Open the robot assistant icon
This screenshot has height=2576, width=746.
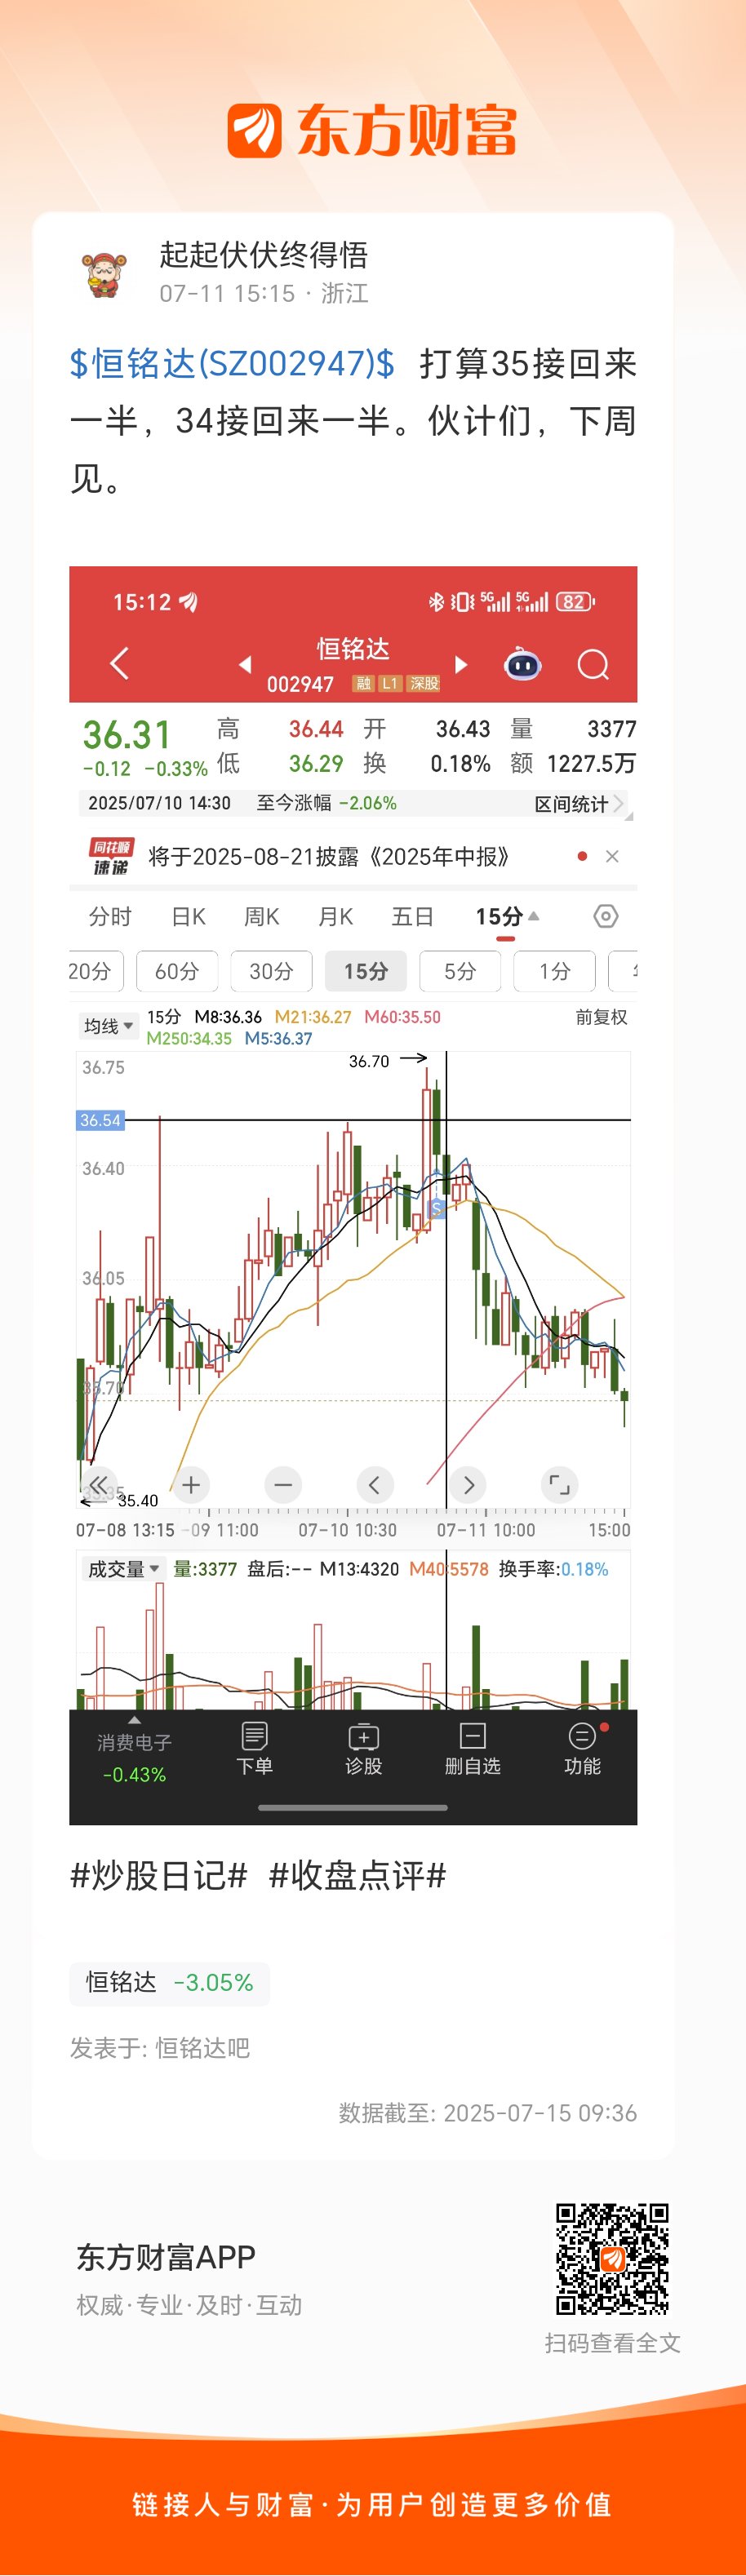click(522, 663)
